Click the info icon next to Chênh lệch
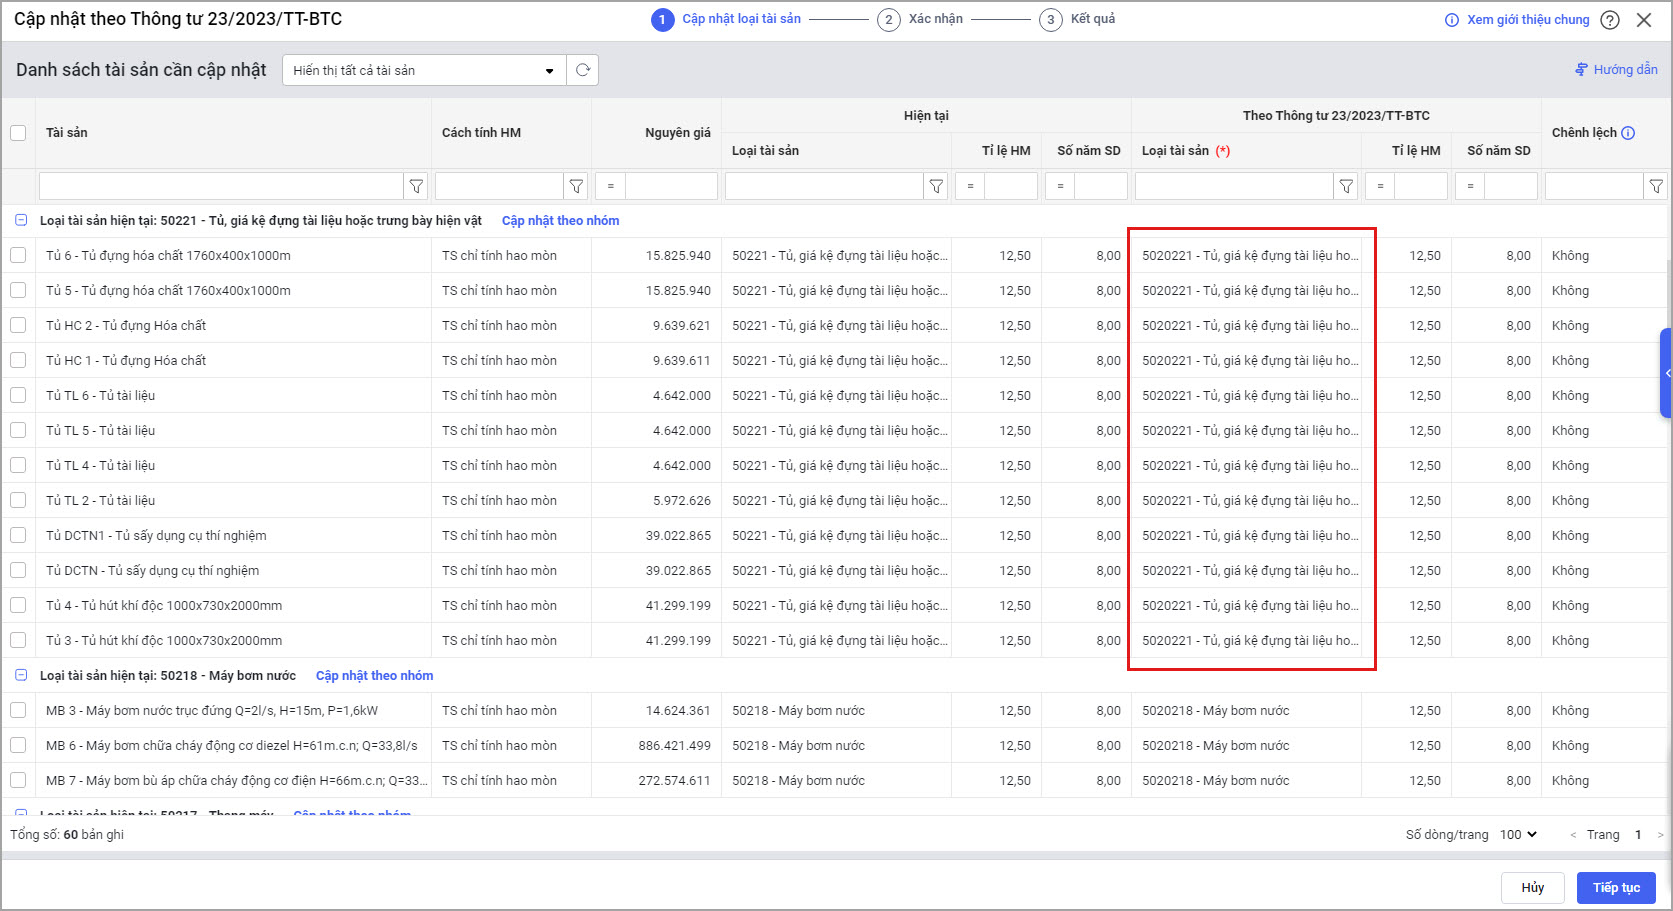The image size is (1673, 911). tap(1628, 133)
